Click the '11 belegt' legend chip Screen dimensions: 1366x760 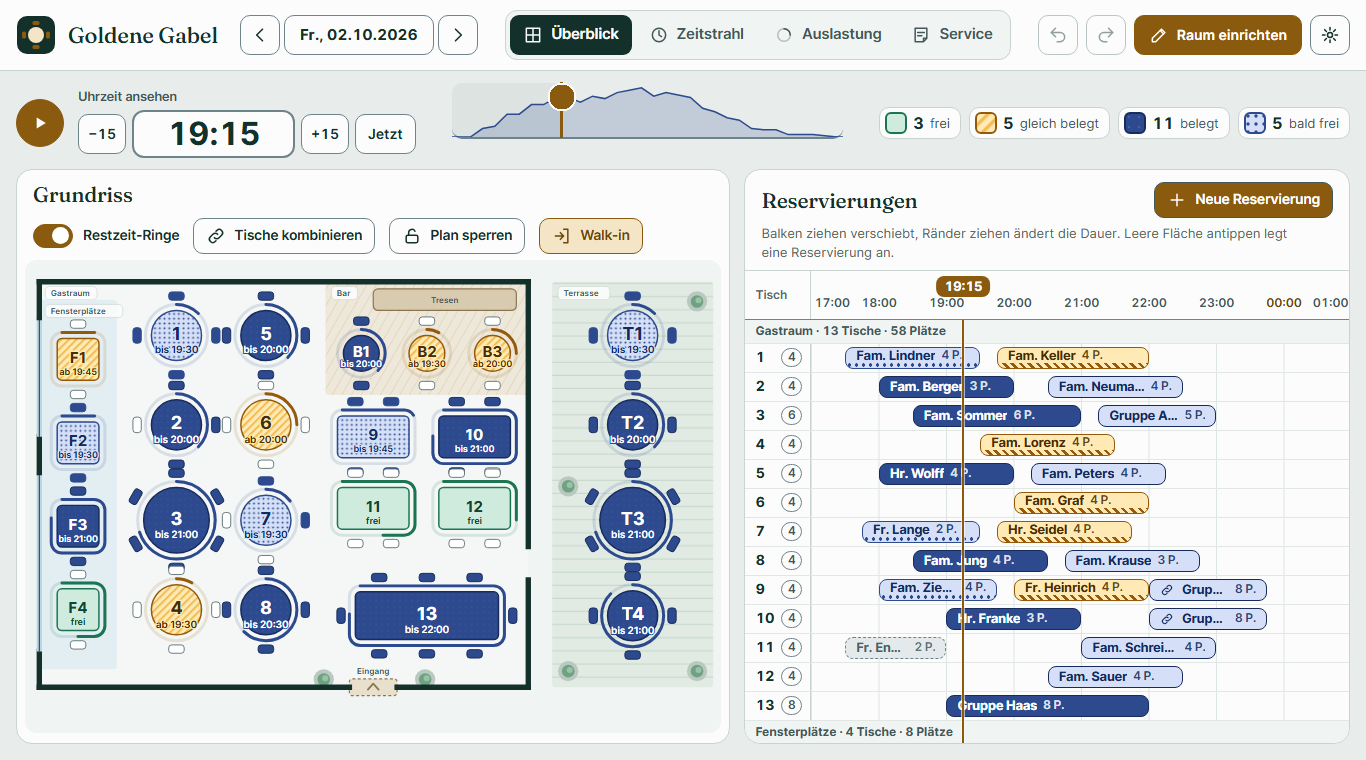click(x=1174, y=123)
